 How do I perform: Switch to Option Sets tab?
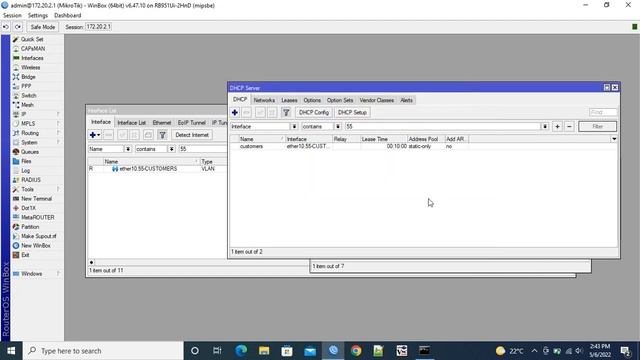[x=340, y=100]
